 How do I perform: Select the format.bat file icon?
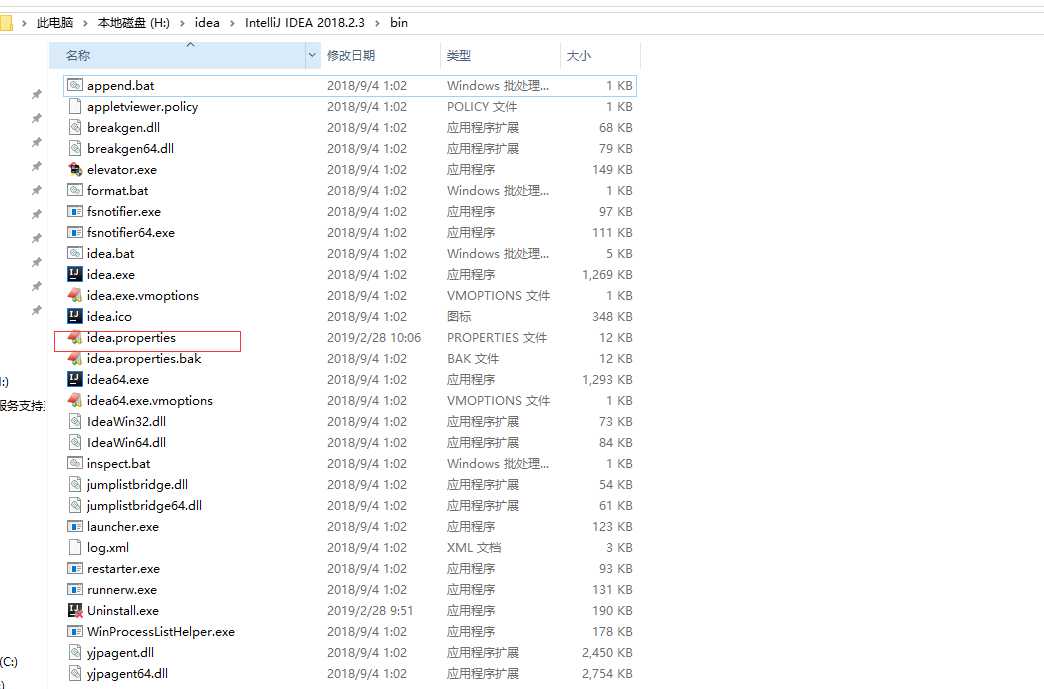(75, 190)
